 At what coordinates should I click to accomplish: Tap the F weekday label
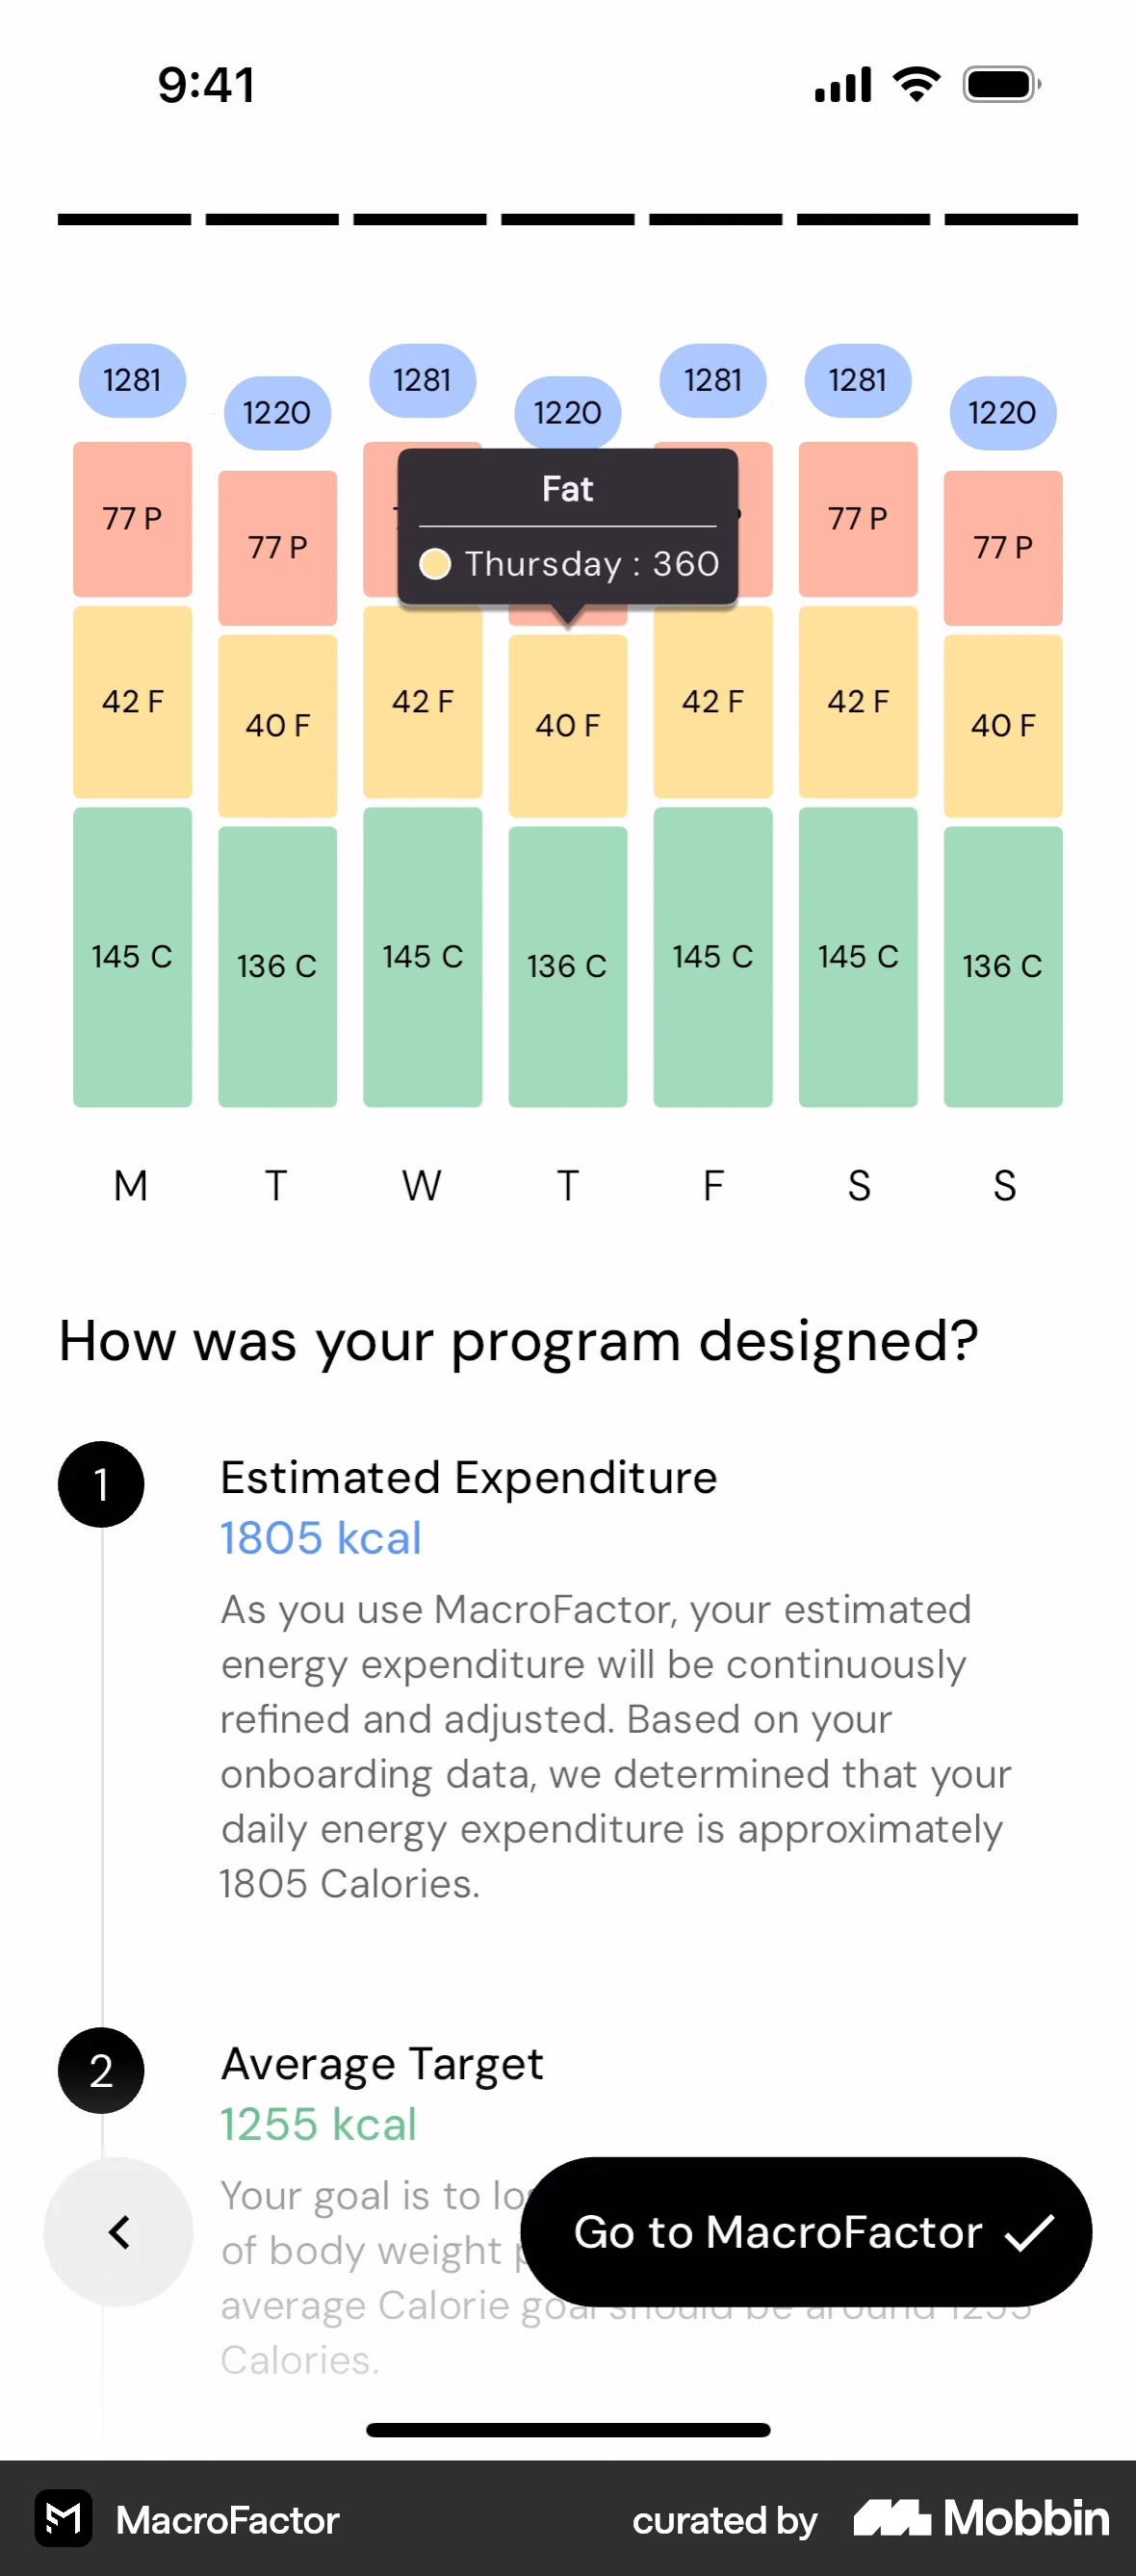[x=712, y=1186]
